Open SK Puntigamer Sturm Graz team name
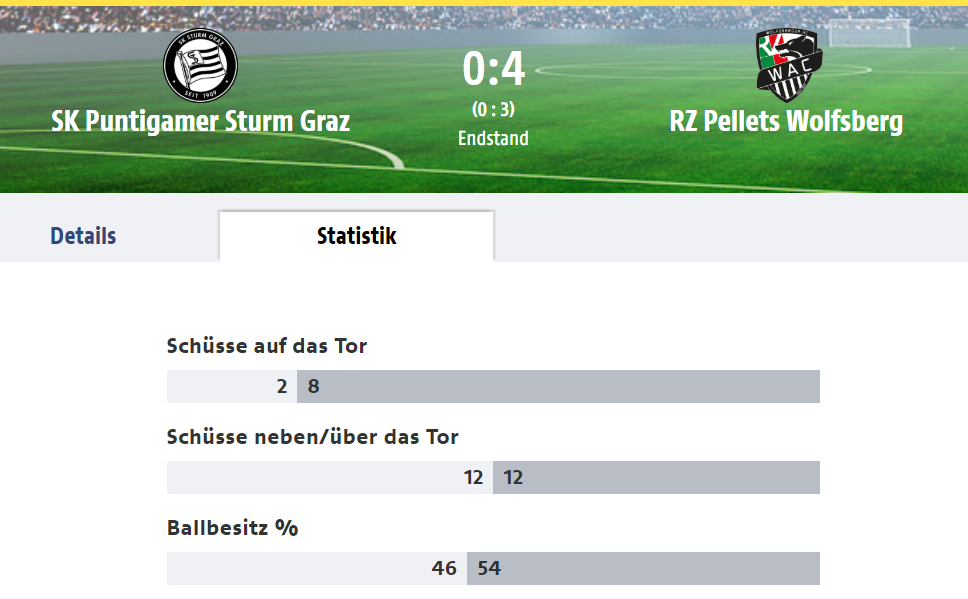 point(201,121)
